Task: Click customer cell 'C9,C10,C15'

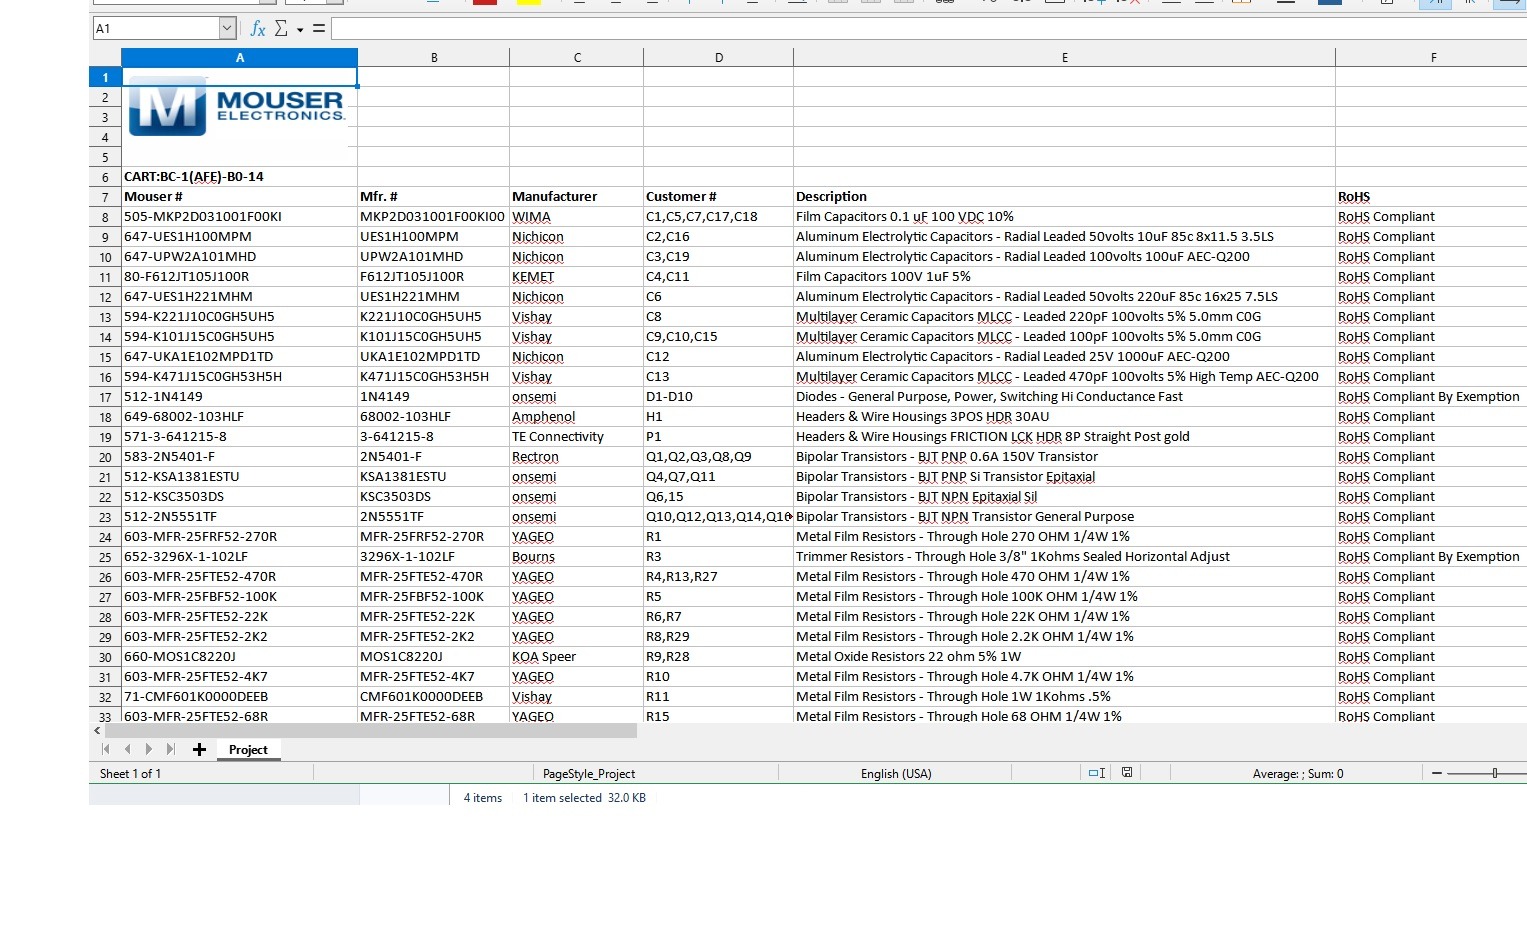Action: 719,337
